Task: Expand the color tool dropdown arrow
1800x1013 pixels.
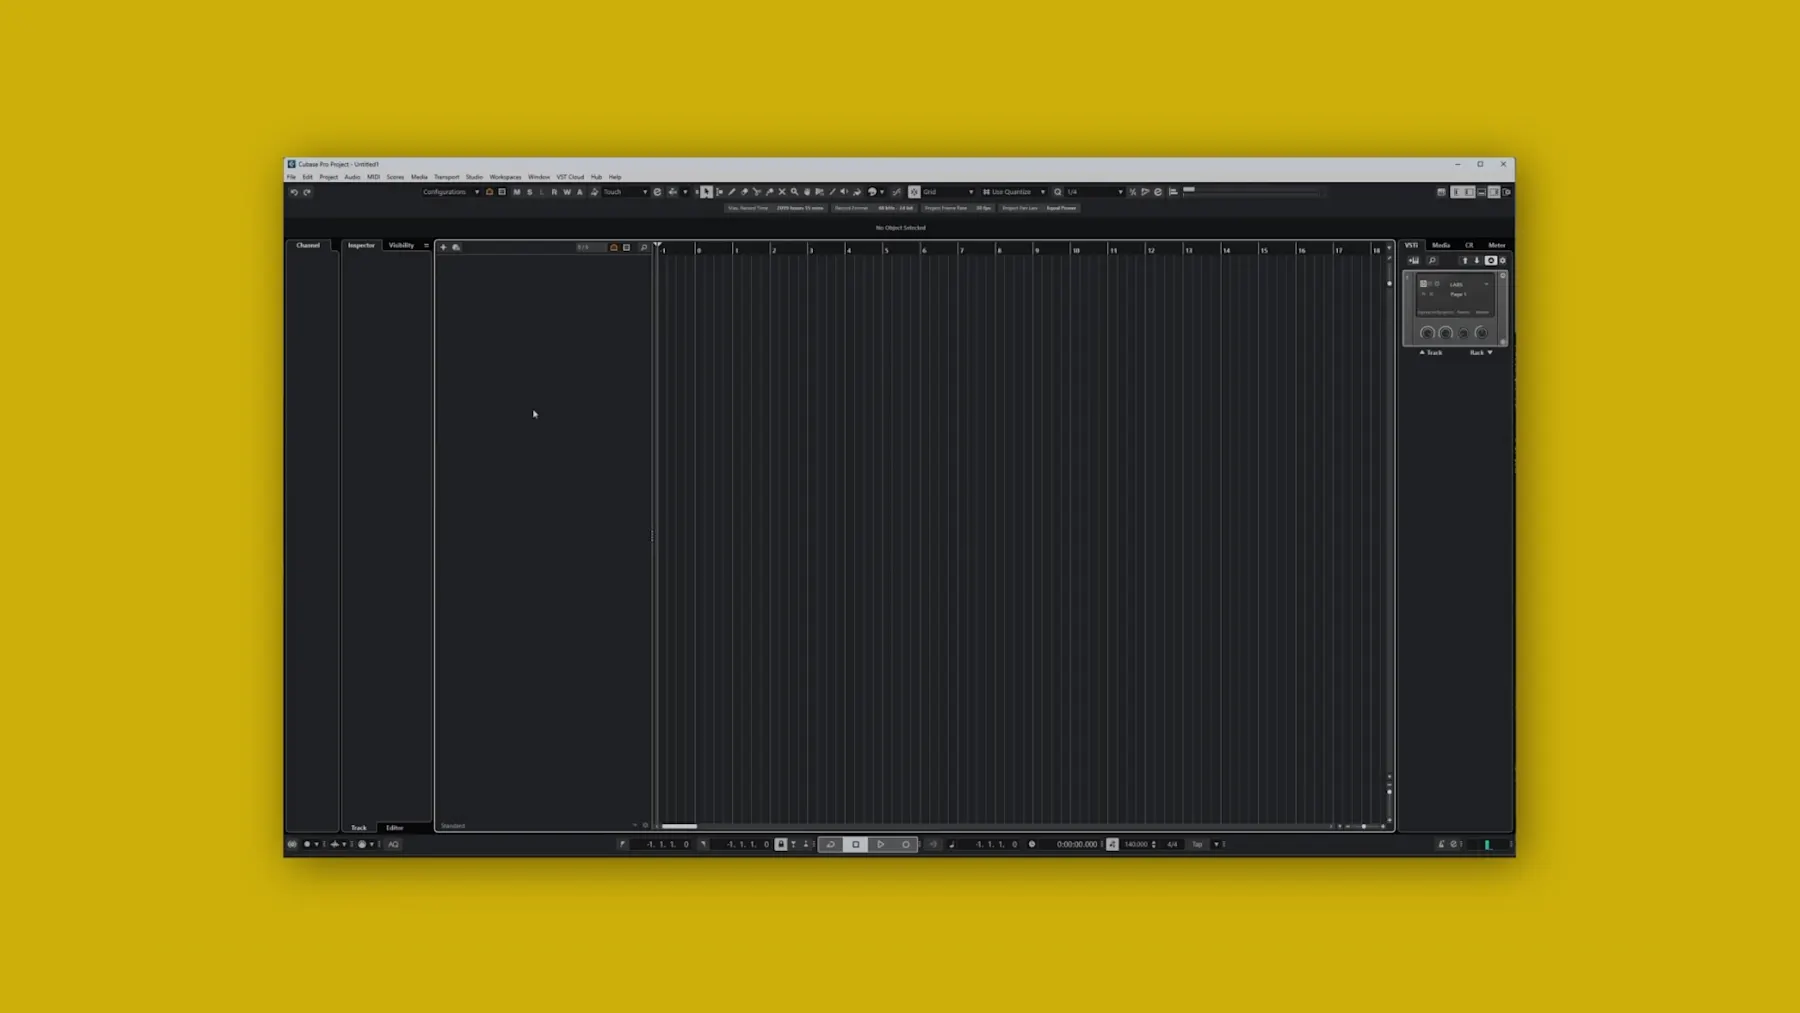Action: tap(882, 192)
